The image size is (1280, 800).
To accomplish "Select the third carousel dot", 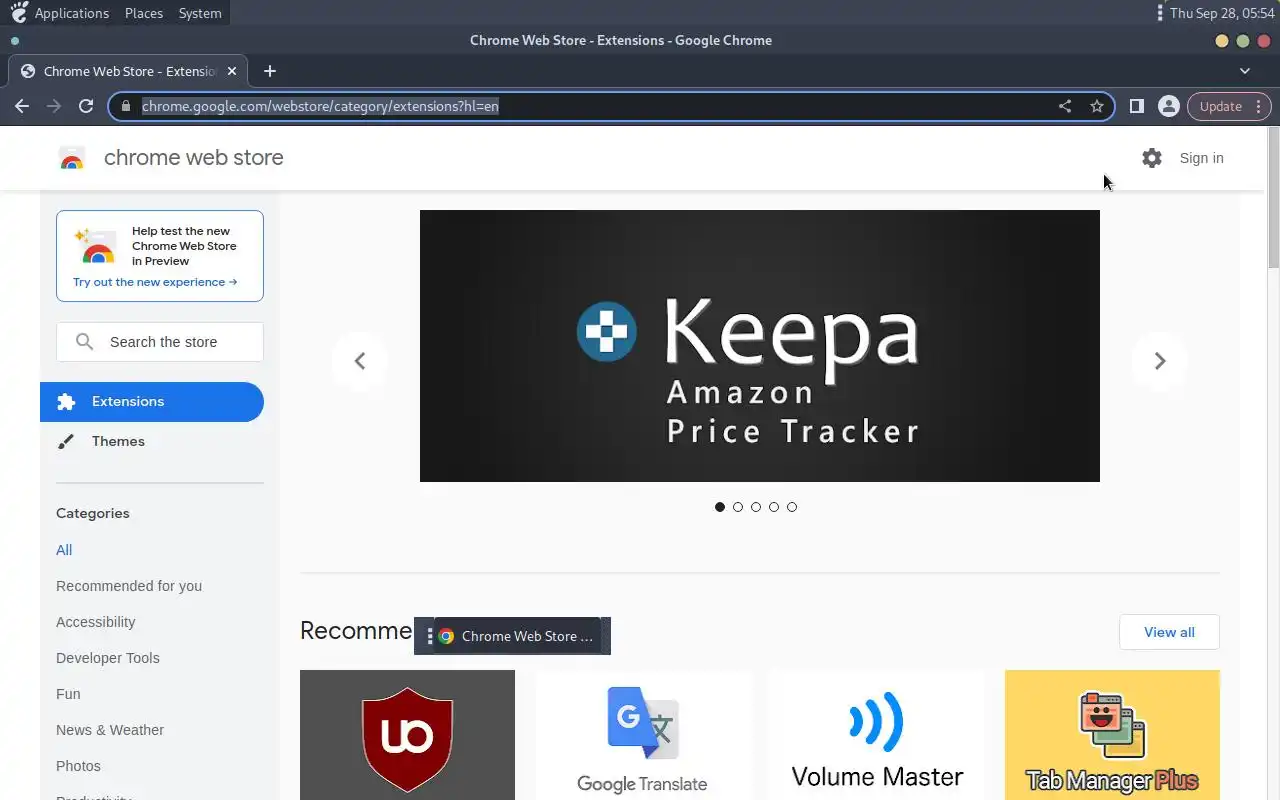I will (x=756, y=507).
